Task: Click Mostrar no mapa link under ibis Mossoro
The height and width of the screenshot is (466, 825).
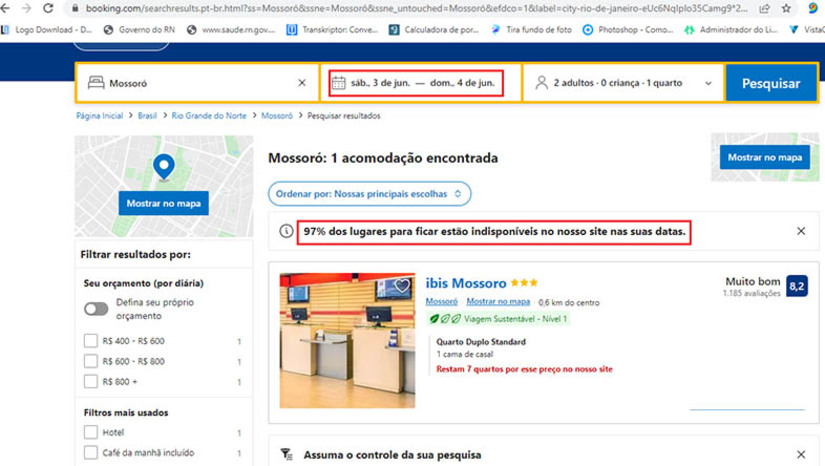Action: pyautogui.click(x=498, y=301)
